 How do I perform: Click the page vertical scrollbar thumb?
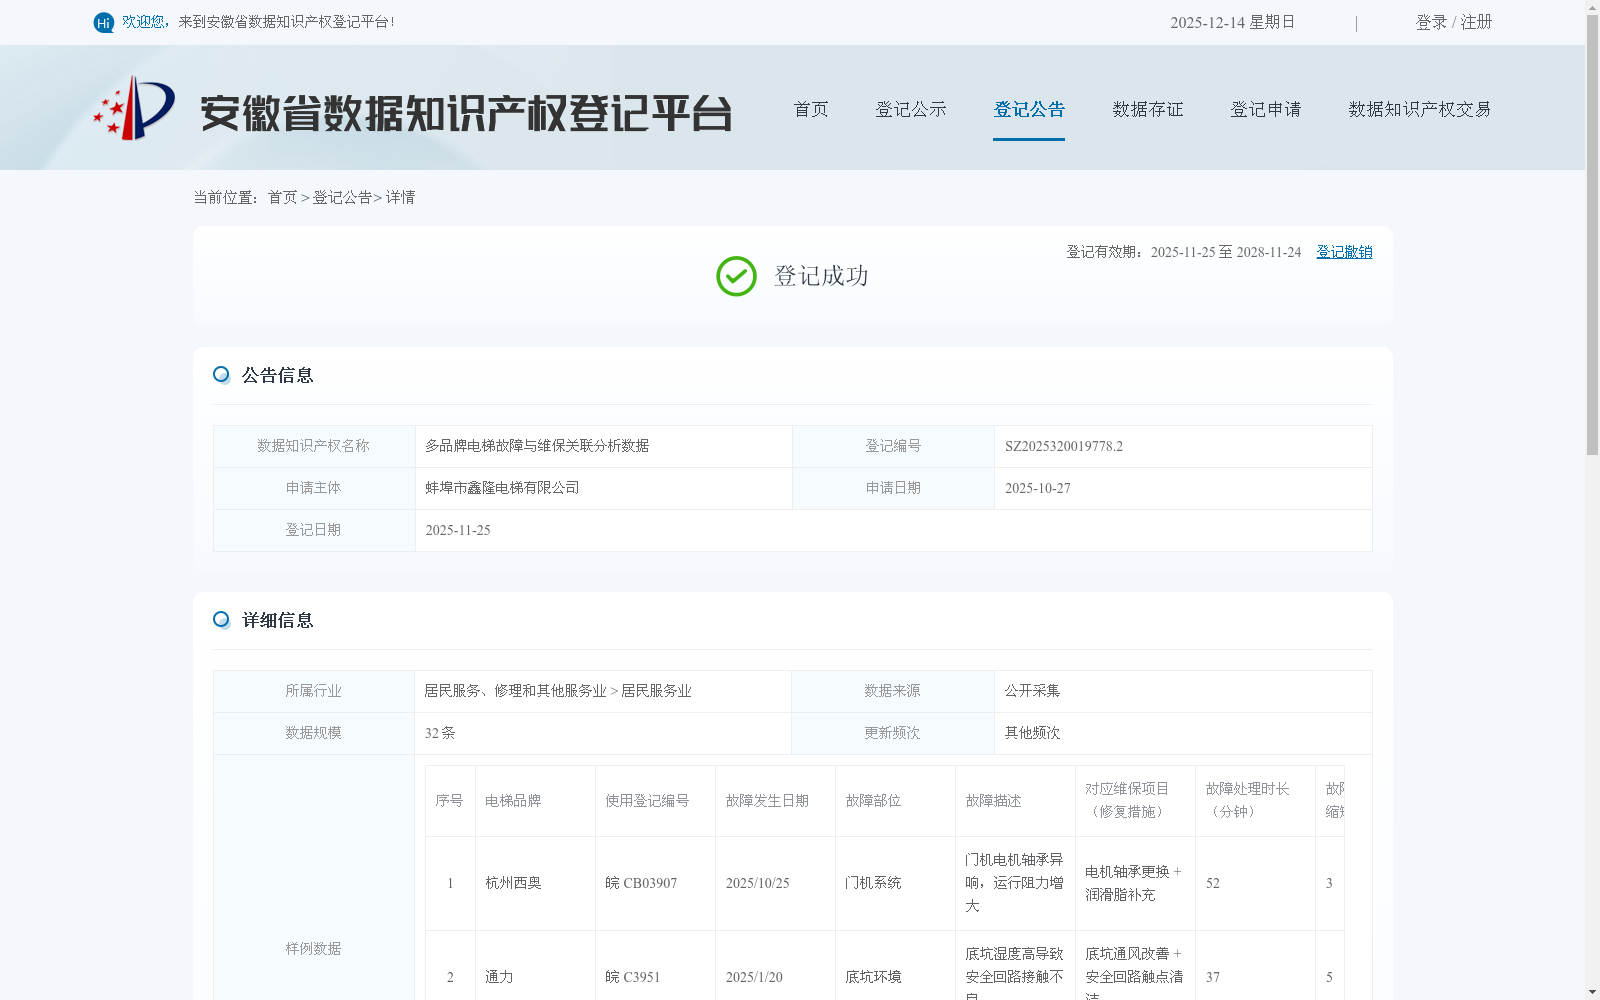point(1592,235)
